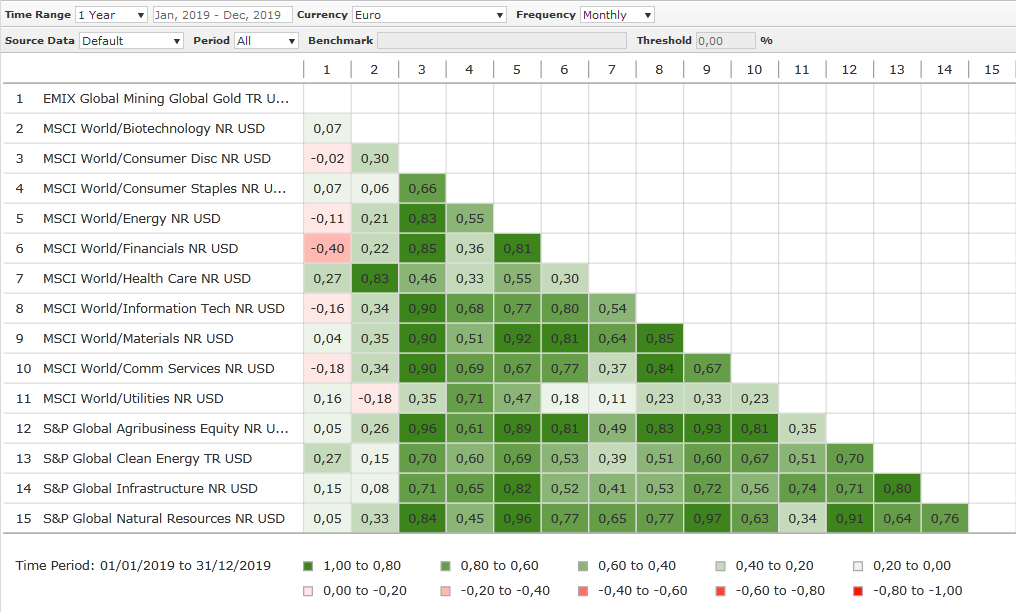Screen dimensions: 1016x612
Task: Click the Threshold value field
Action: click(x=725, y=41)
